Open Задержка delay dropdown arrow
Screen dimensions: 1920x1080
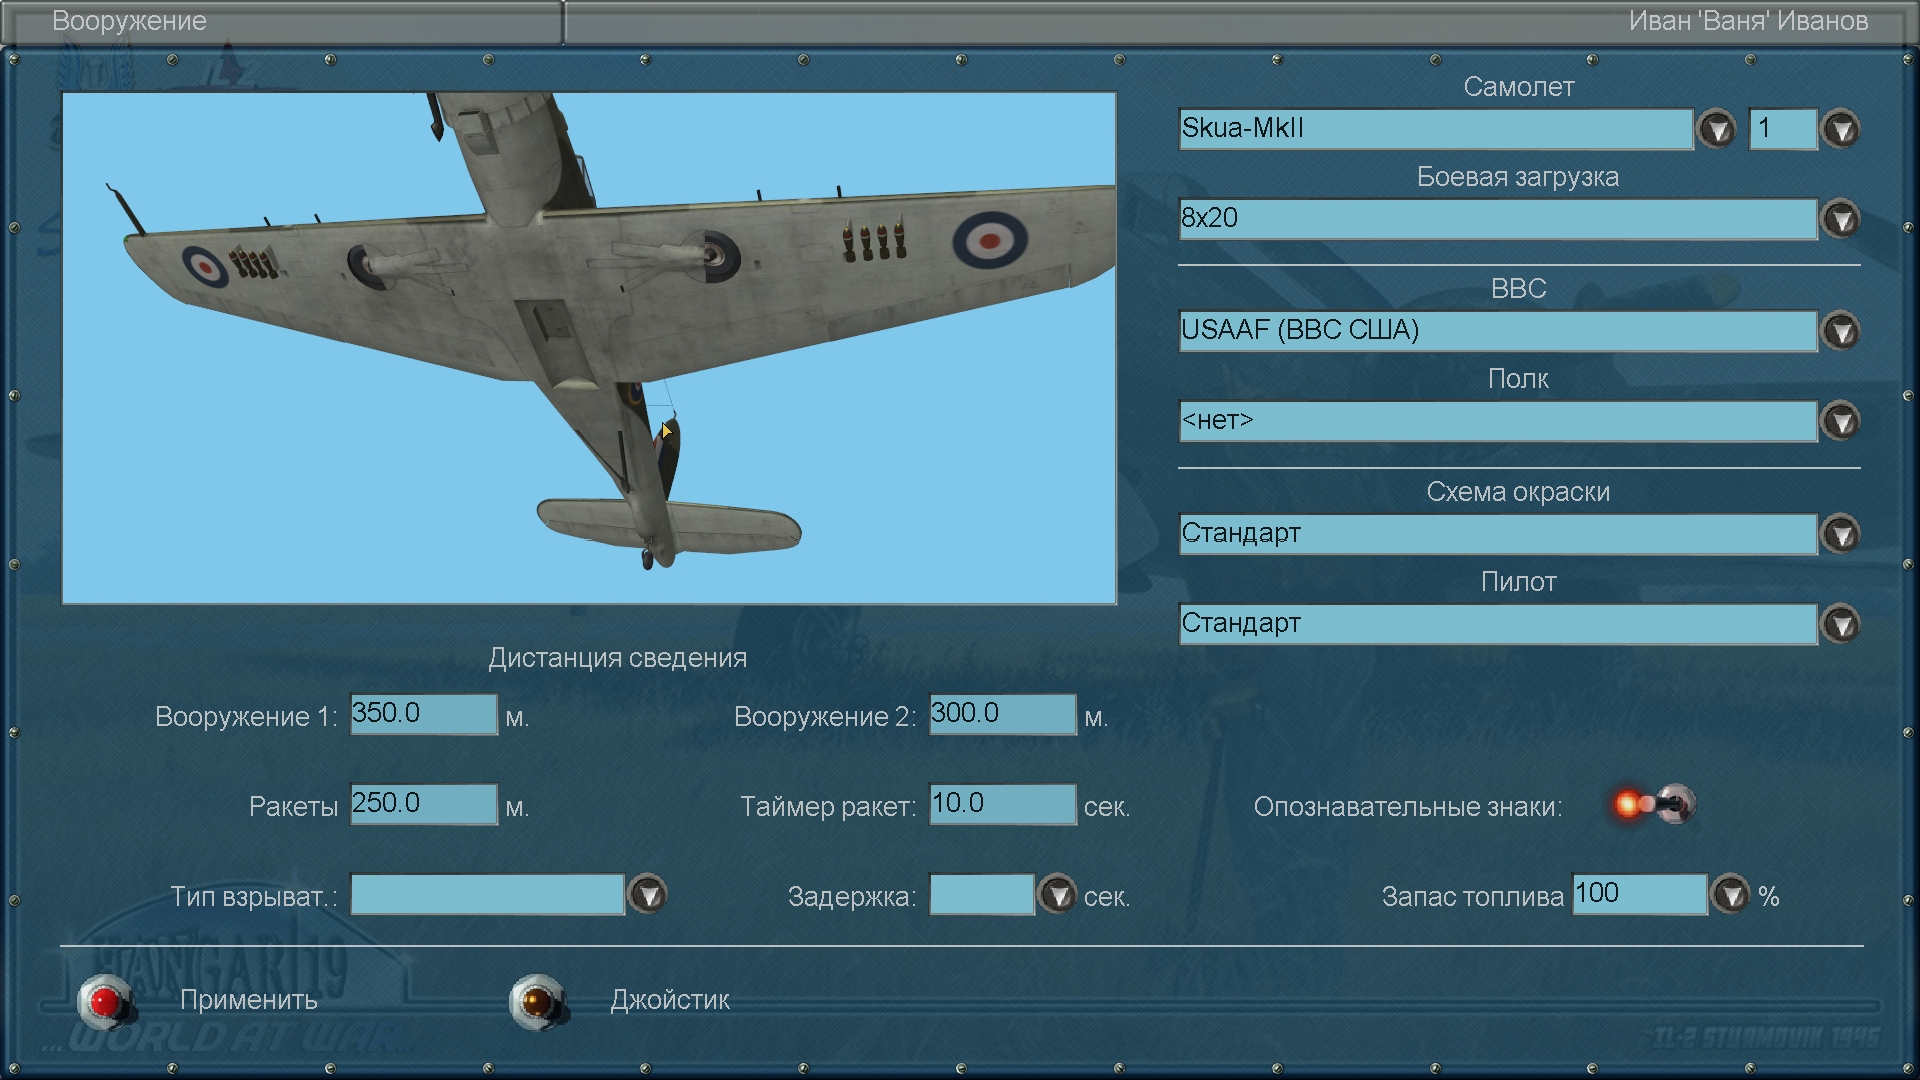[x=1058, y=895]
